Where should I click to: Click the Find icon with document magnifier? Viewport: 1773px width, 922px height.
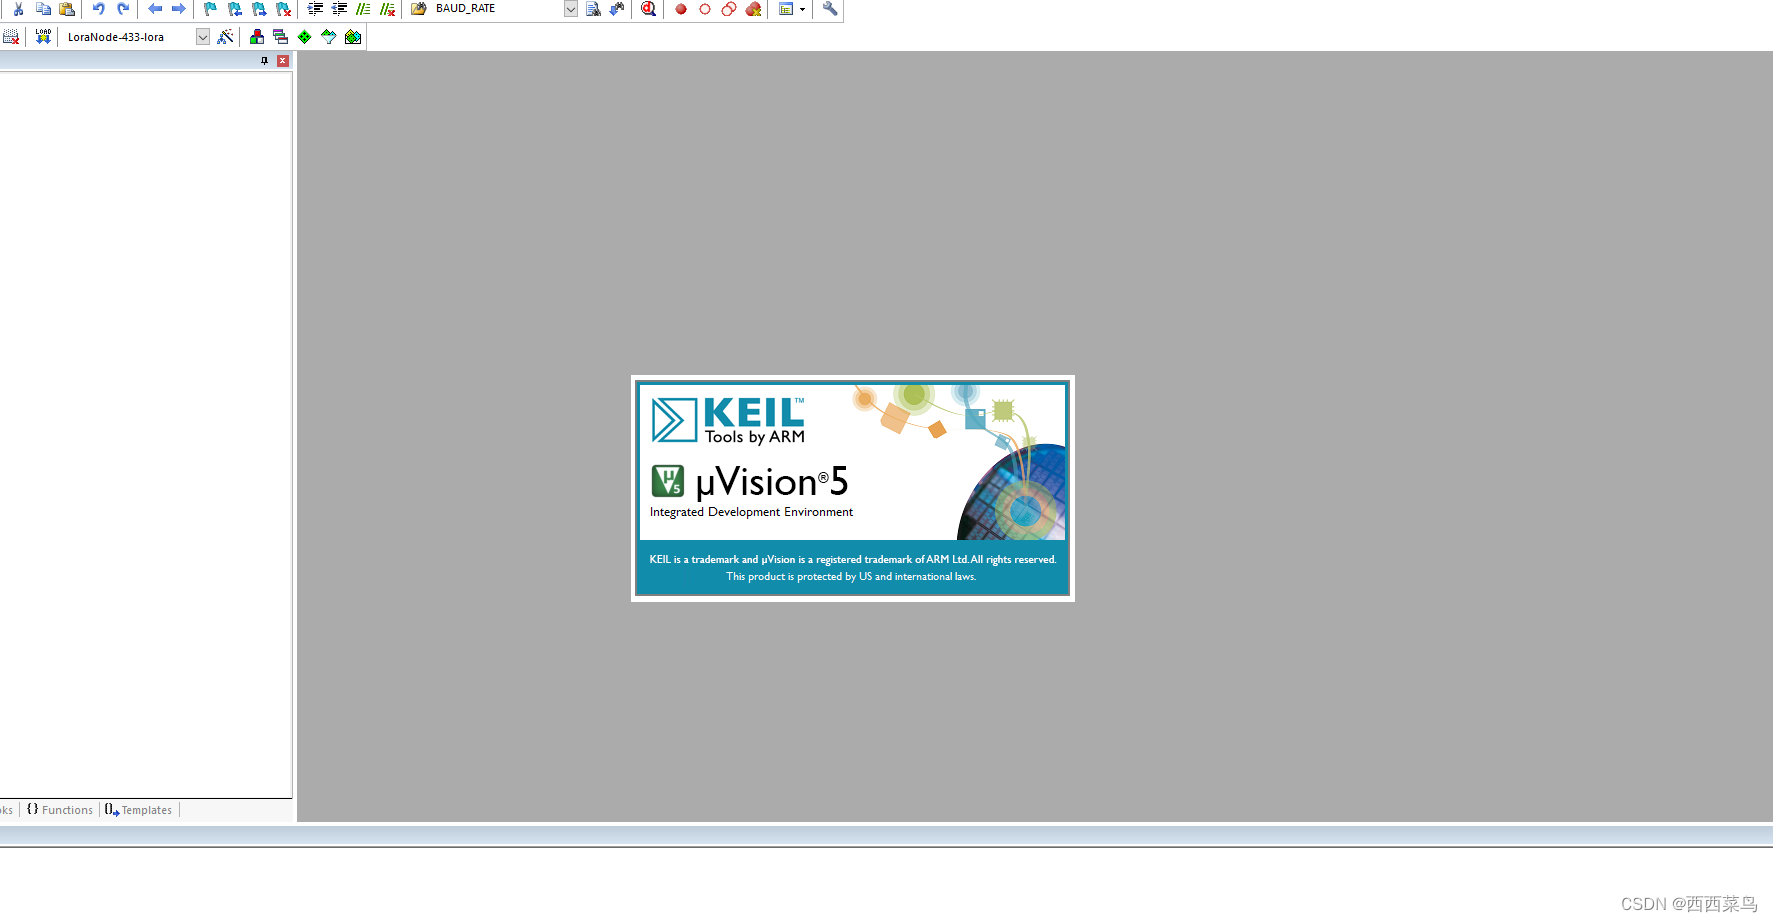(593, 9)
